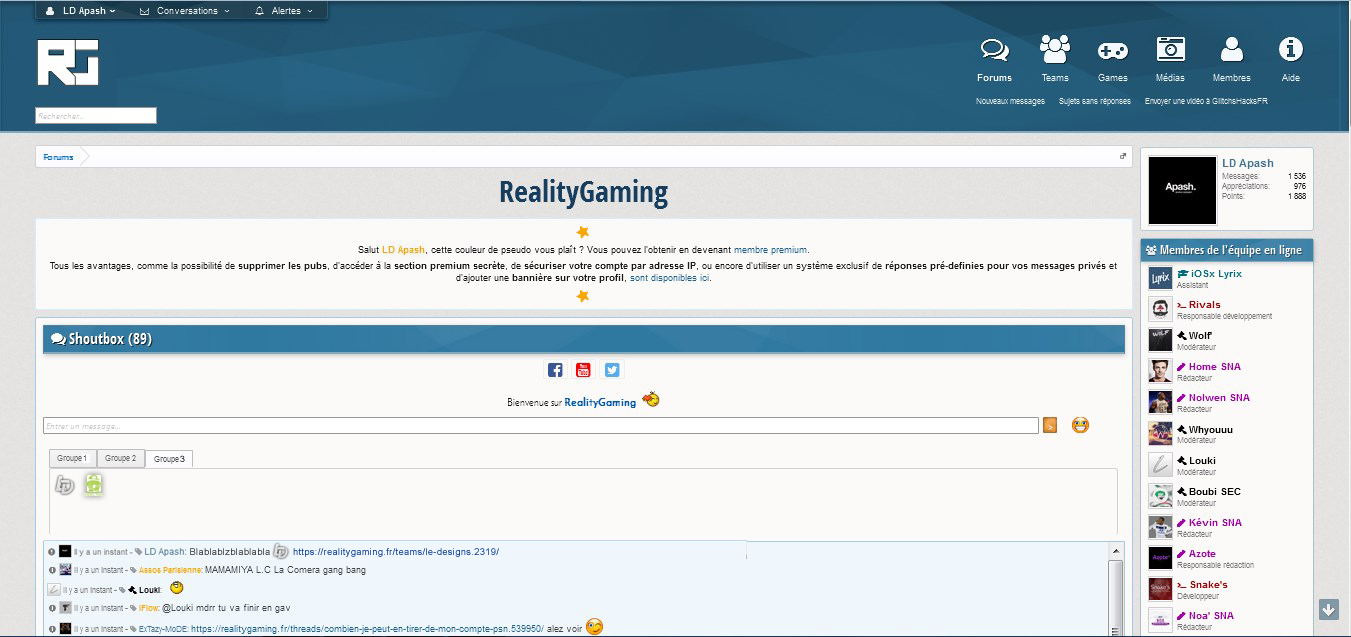Open Nouveaux messages sub-navigation
The image size is (1351, 637).
(x=1010, y=101)
